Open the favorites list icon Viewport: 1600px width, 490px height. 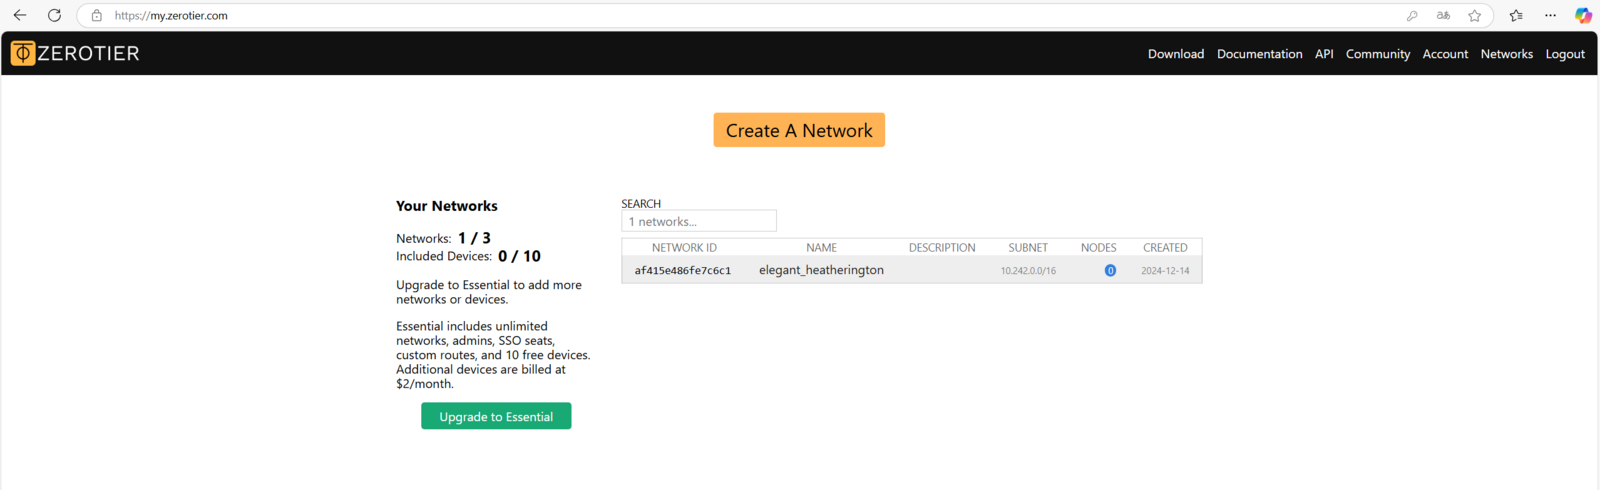point(1516,15)
